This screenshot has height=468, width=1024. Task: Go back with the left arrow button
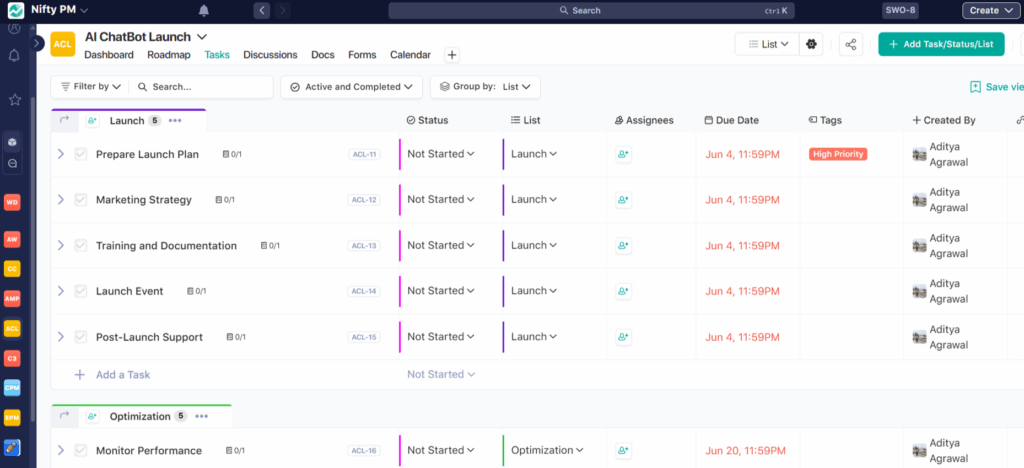(x=262, y=10)
